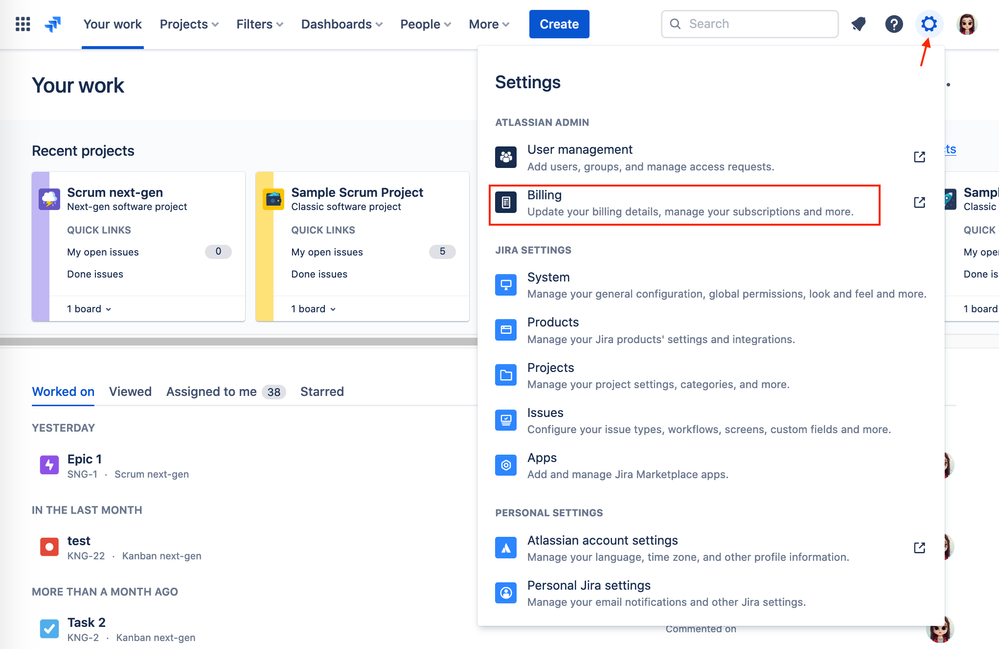Open User management settings
This screenshot has height=649, width=999.
click(710, 157)
